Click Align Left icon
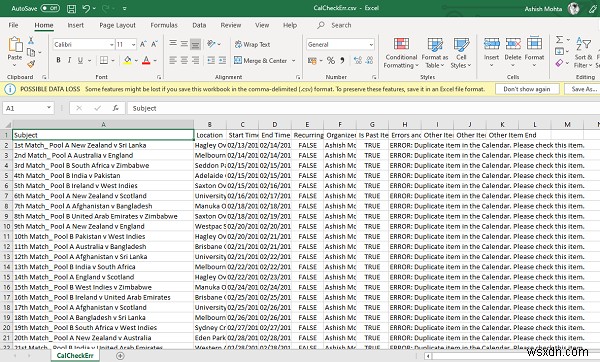The width and height of the screenshot is (600, 362). (173, 60)
